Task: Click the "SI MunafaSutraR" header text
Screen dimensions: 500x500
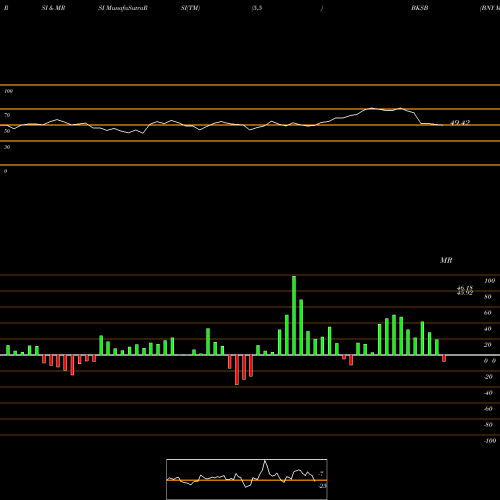Action: [x=123, y=8]
